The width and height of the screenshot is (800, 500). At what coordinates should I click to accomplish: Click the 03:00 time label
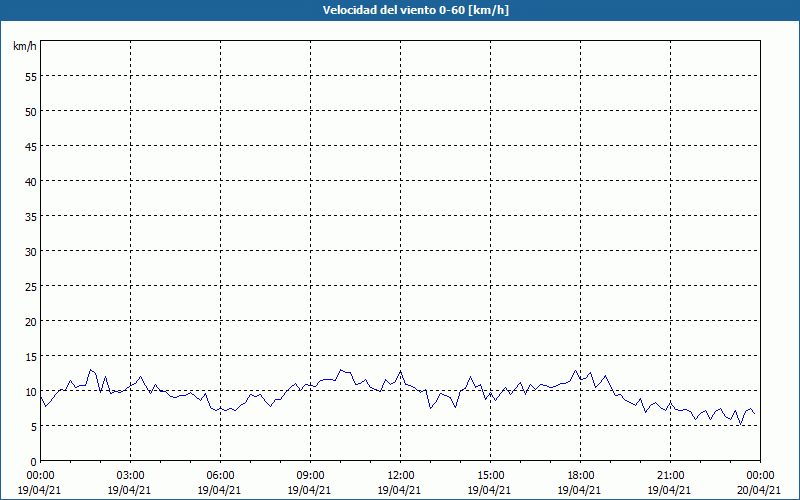tap(130, 476)
